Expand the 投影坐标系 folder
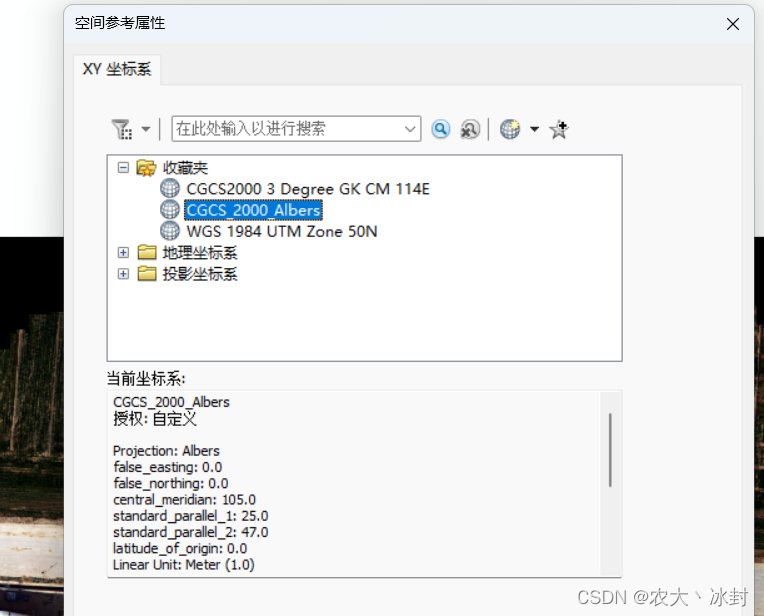This screenshot has width=764, height=616. tap(123, 274)
